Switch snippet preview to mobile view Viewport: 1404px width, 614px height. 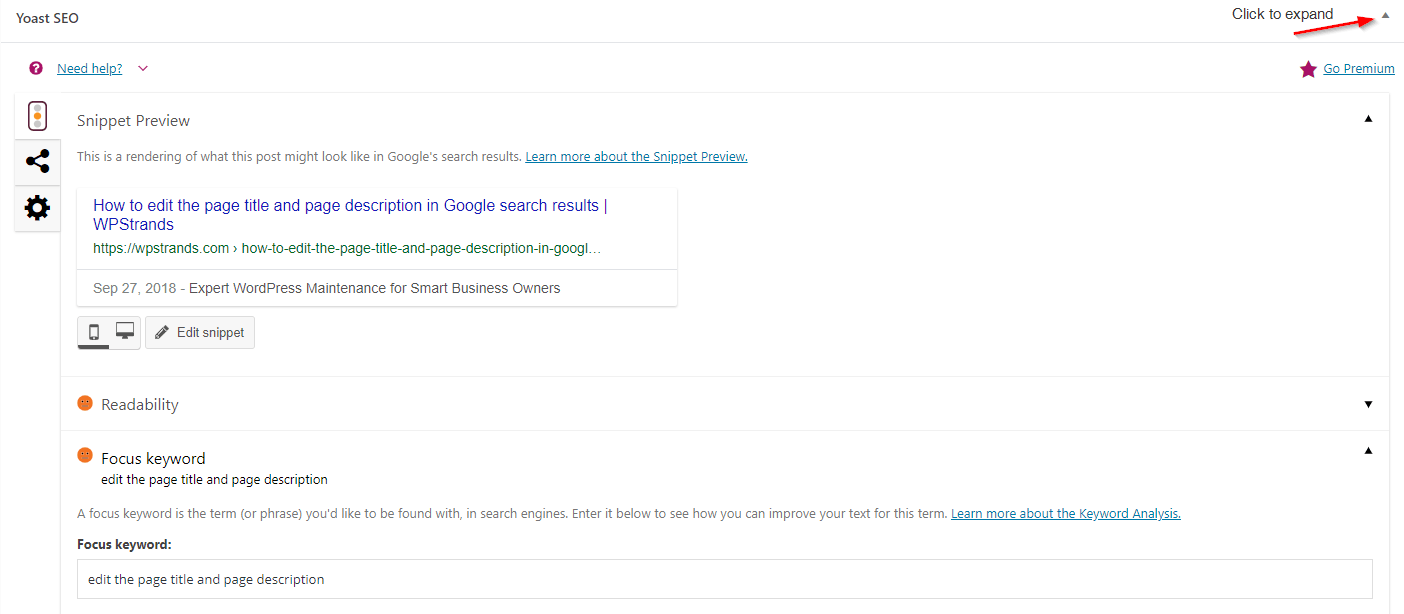coord(94,332)
